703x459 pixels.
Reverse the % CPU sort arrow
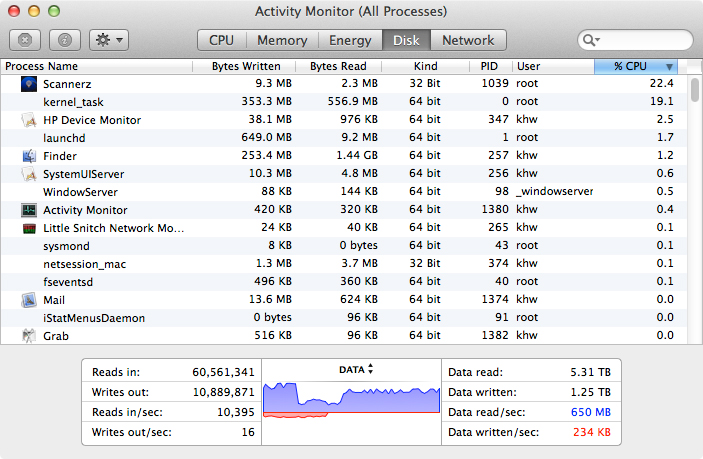pos(669,67)
